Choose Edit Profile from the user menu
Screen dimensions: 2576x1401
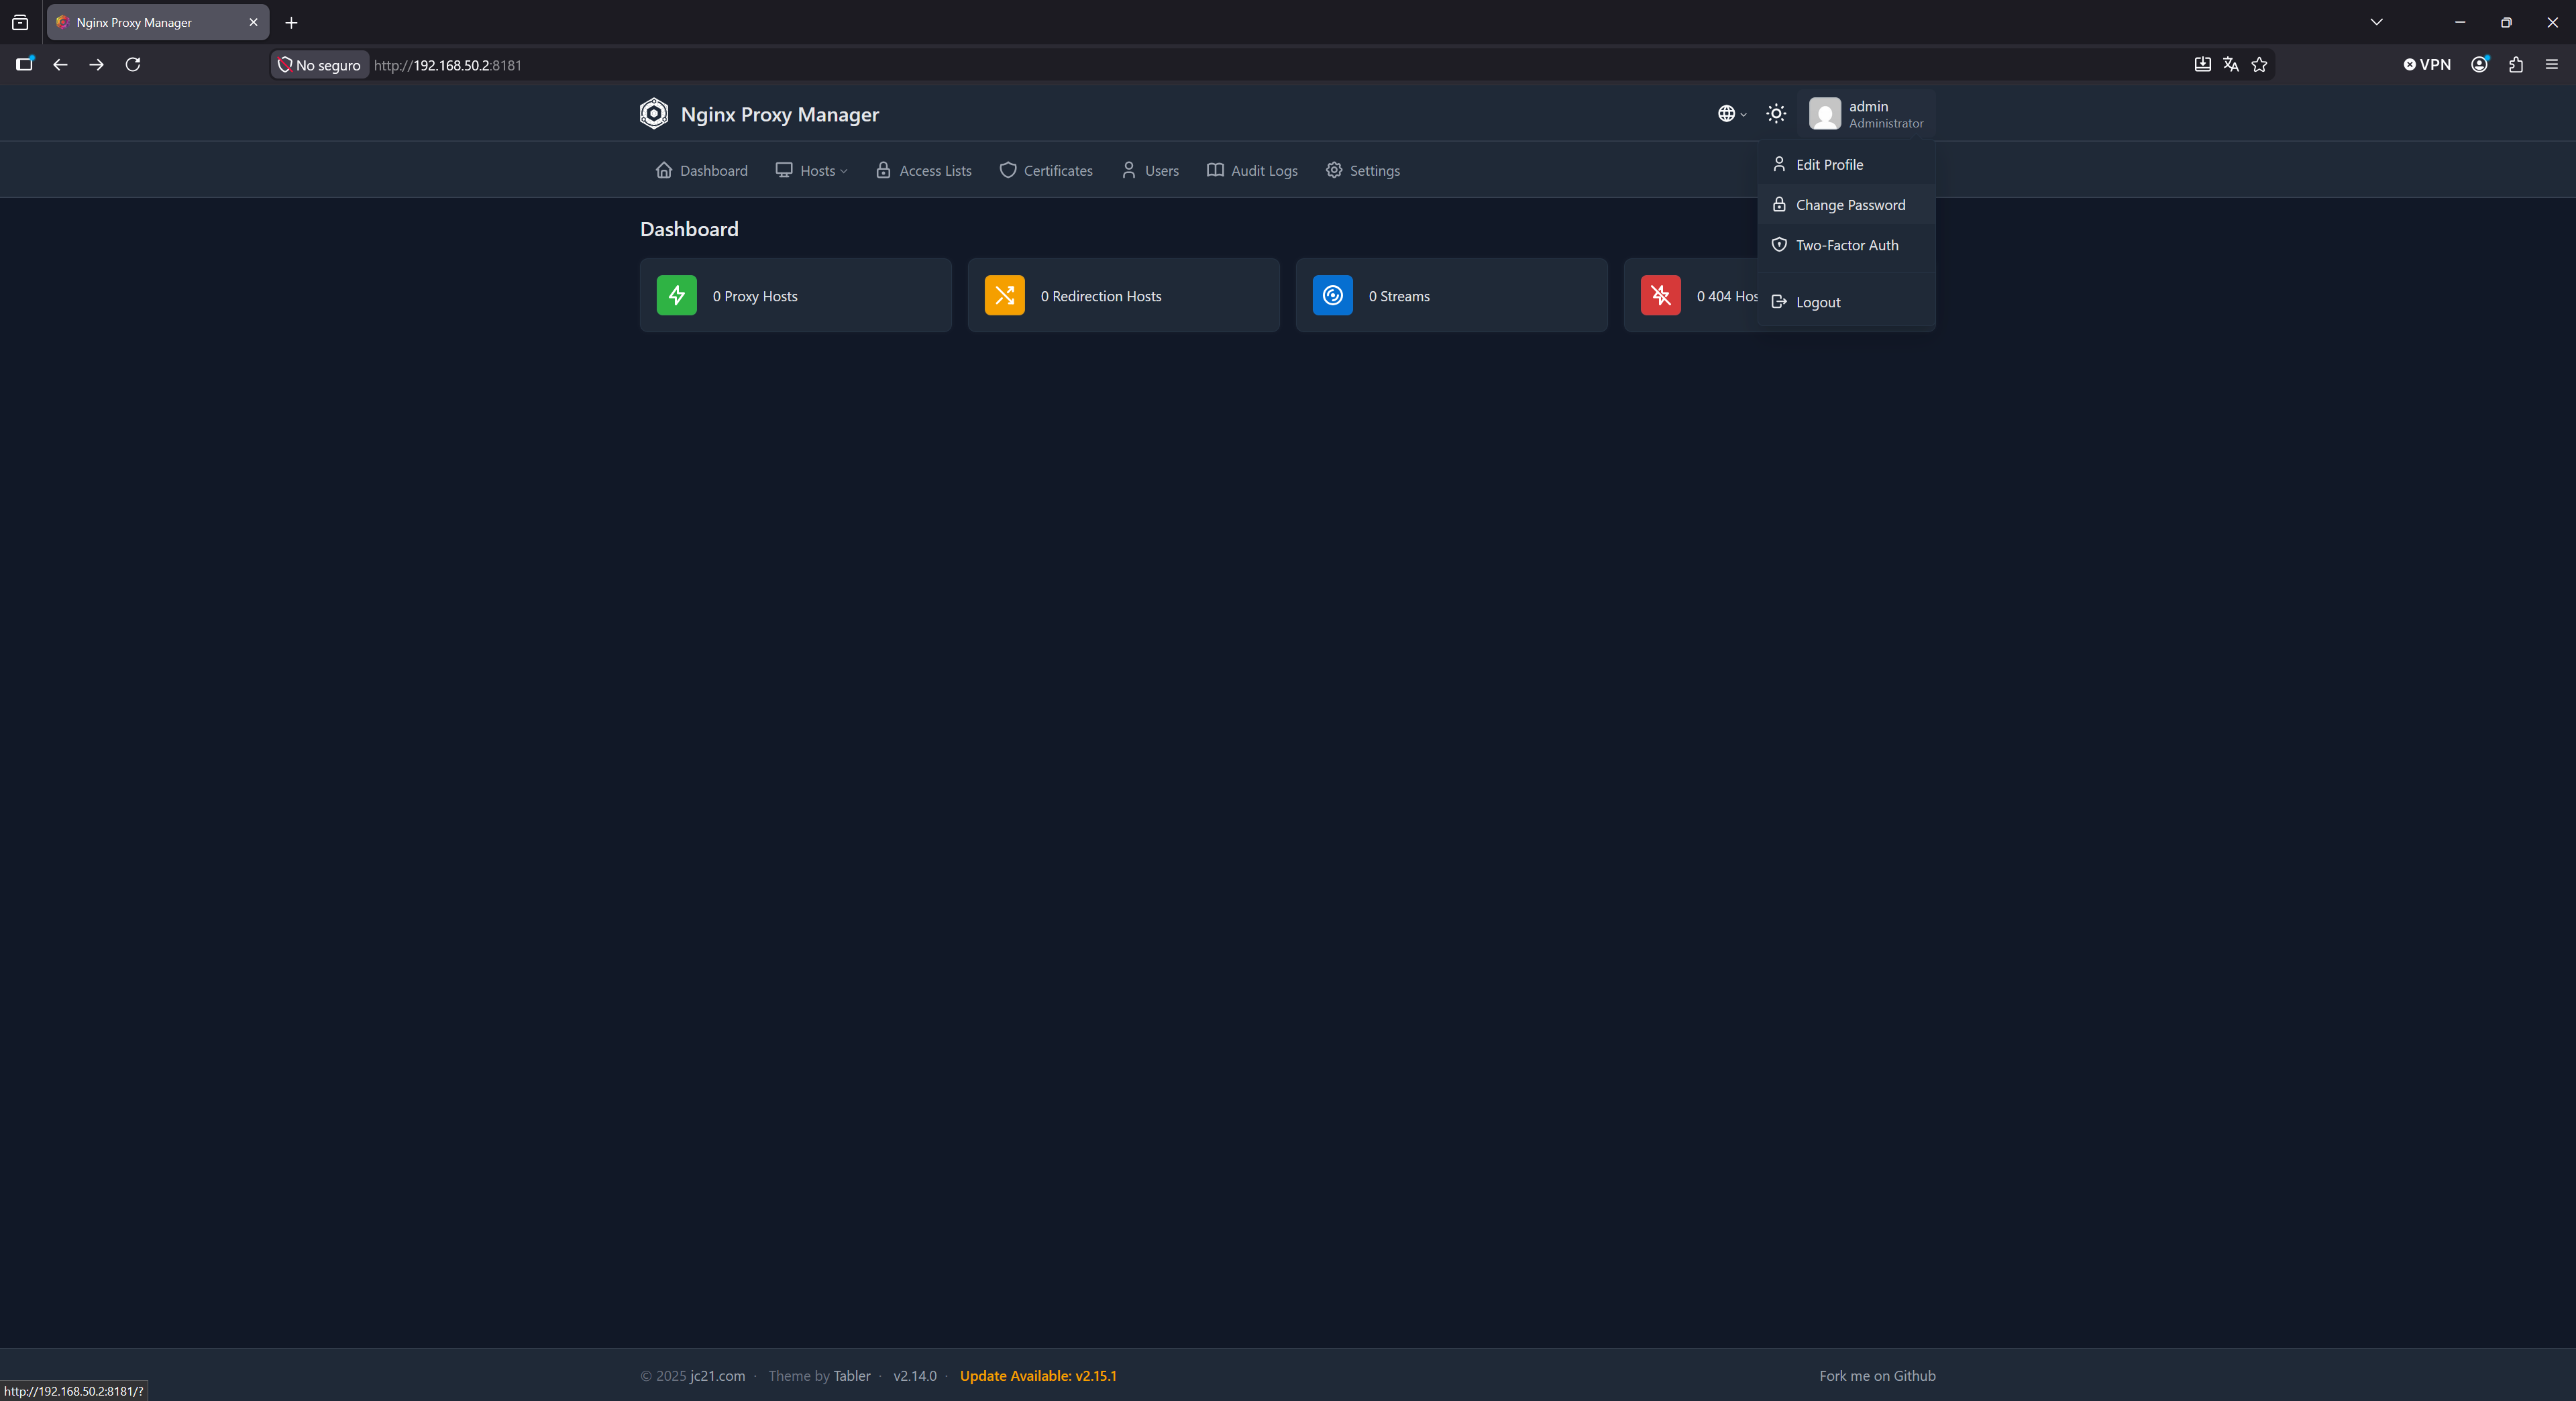(1846, 165)
